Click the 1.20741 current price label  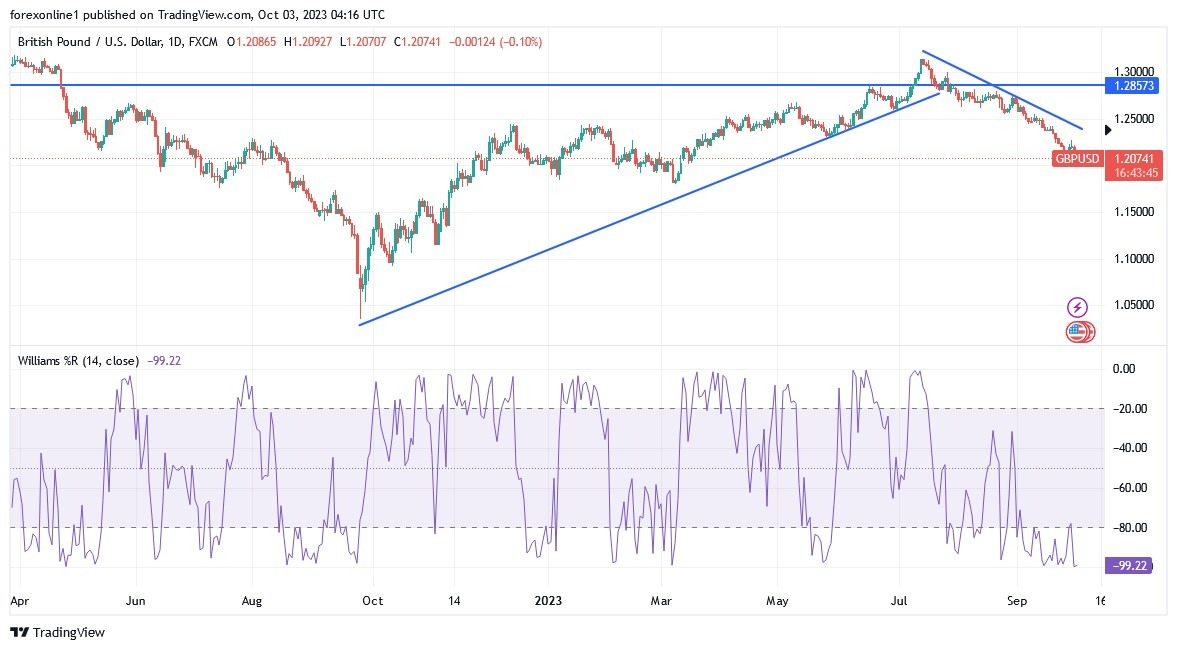(x=1133, y=158)
